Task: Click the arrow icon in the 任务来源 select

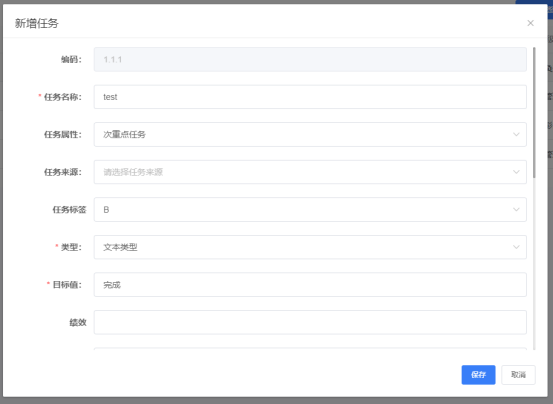Action: (x=516, y=172)
